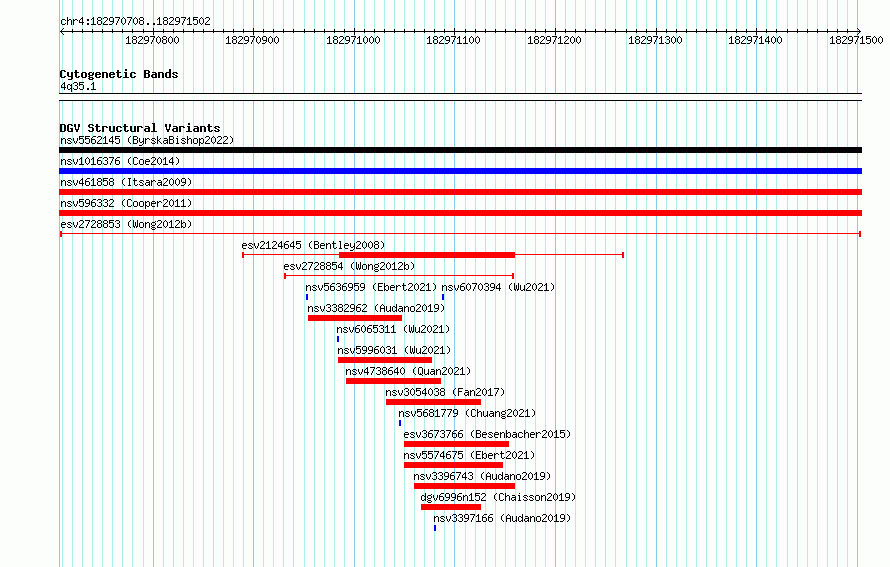Click the red bar under nsv596332
Image resolution: width=890 pixels, height=567 pixels.
[x=460, y=213]
